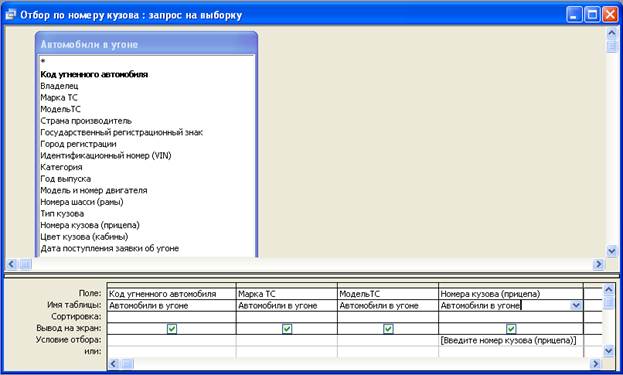The image size is (623, 375).
Task: Open table name dropdown in Номера кузова column
Action: [x=576, y=305]
